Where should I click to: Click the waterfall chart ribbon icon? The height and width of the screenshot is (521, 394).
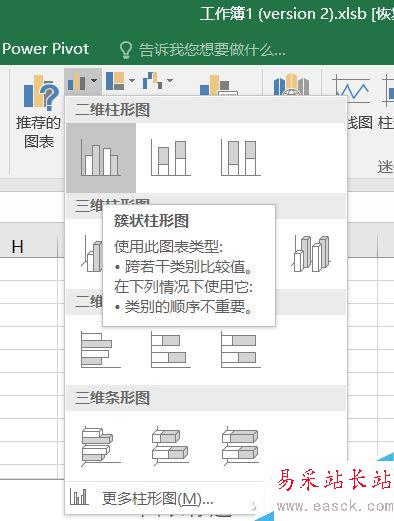coord(153,81)
